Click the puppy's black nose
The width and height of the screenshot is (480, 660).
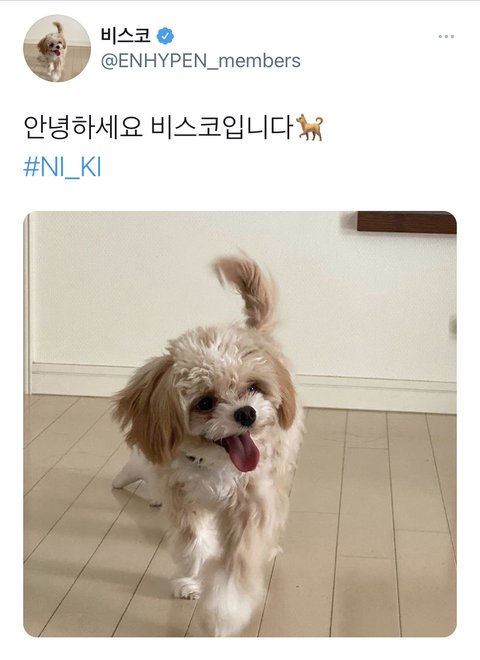[x=245, y=416]
